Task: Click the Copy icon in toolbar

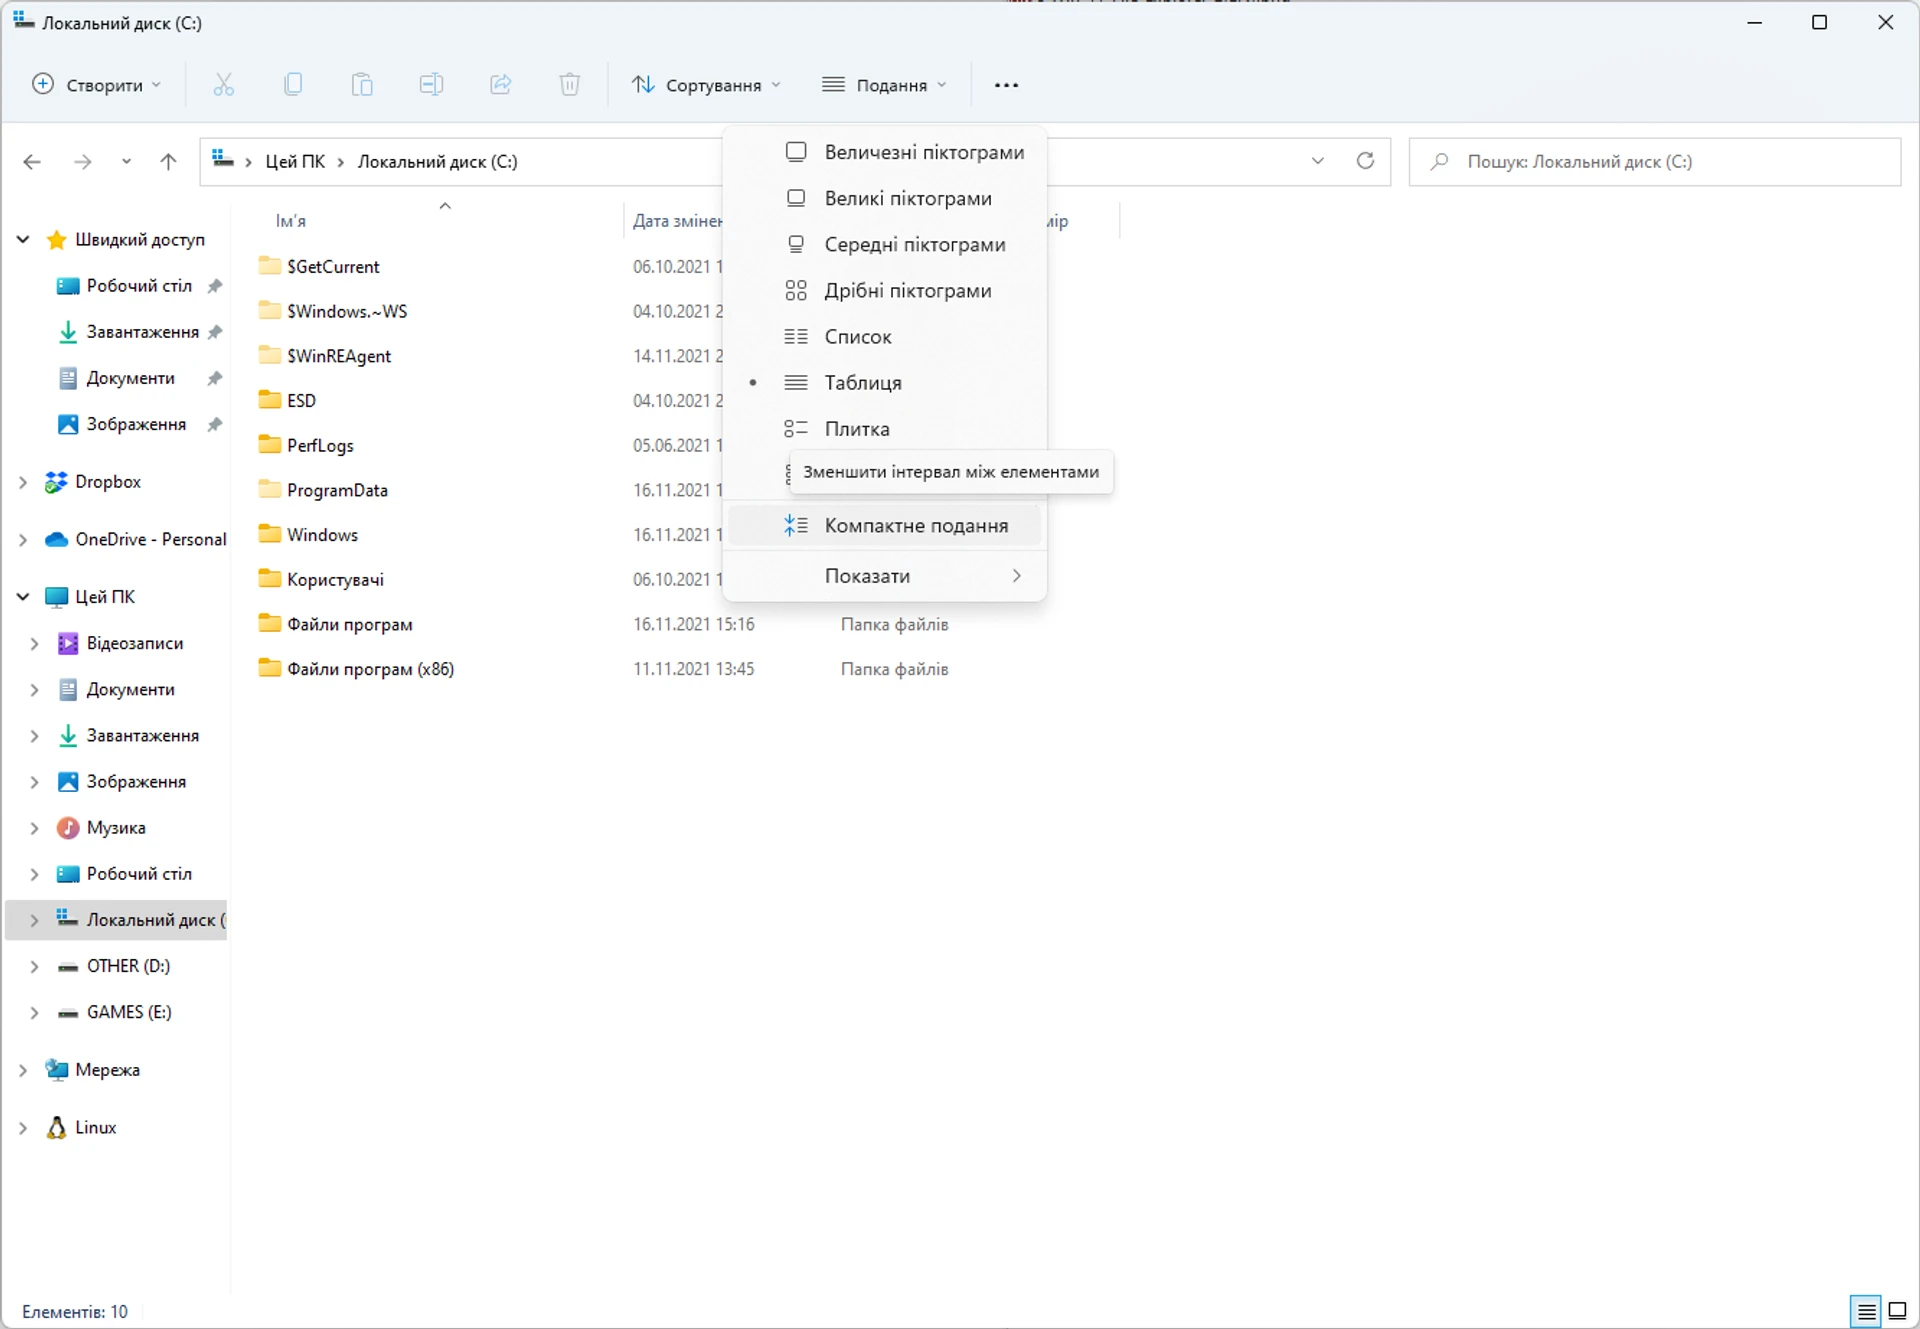Action: click(293, 85)
